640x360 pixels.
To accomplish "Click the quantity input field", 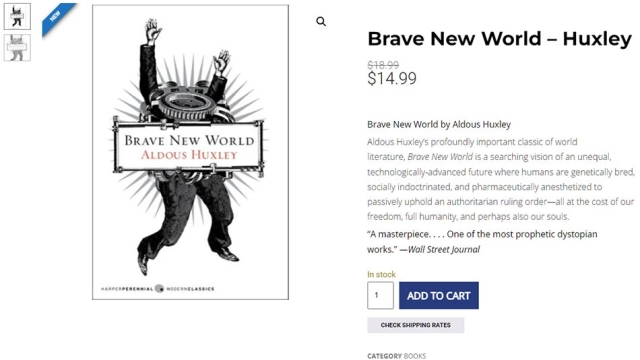I will point(380,295).
